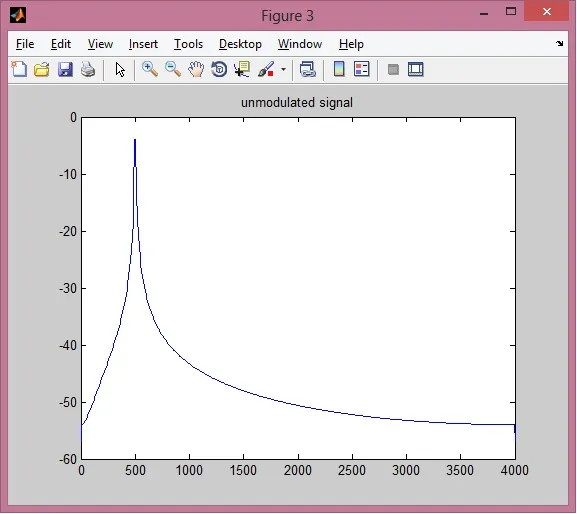Print the figure using printer icon
The height and width of the screenshot is (514, 577).
coord(88,69)
